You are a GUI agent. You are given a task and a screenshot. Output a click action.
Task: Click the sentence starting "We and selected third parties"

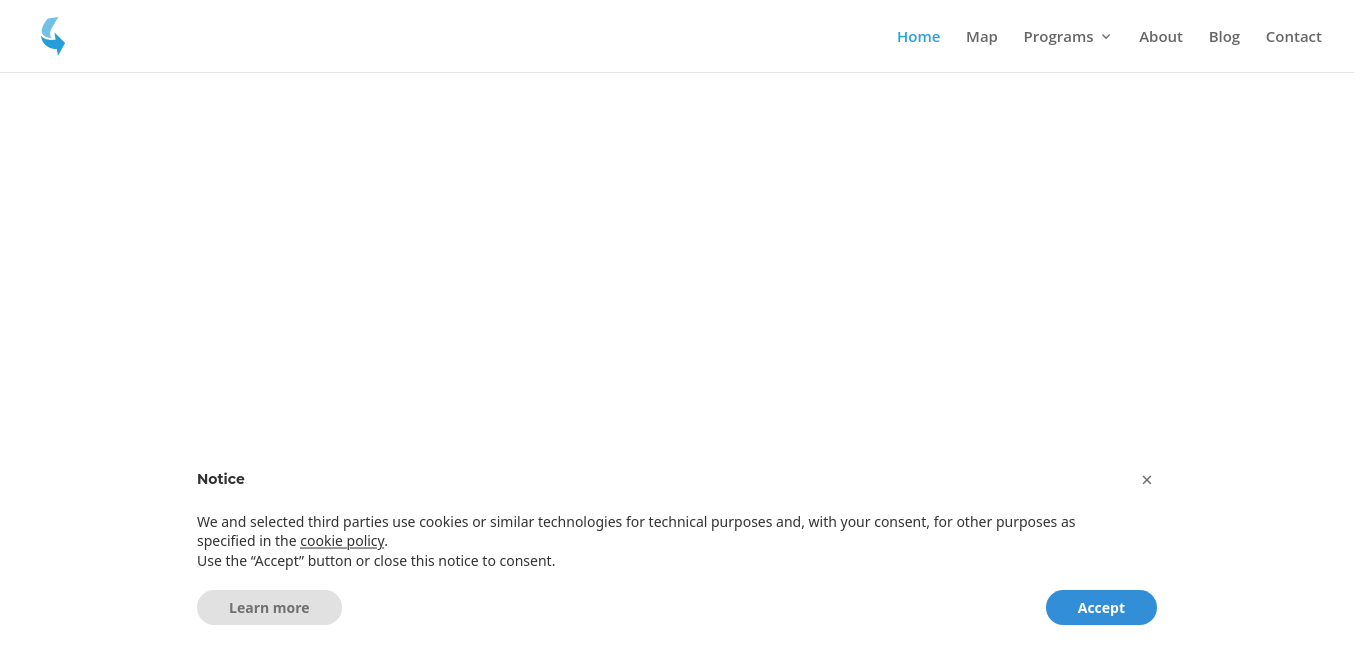pyautogui.click(x=636, y=531)
